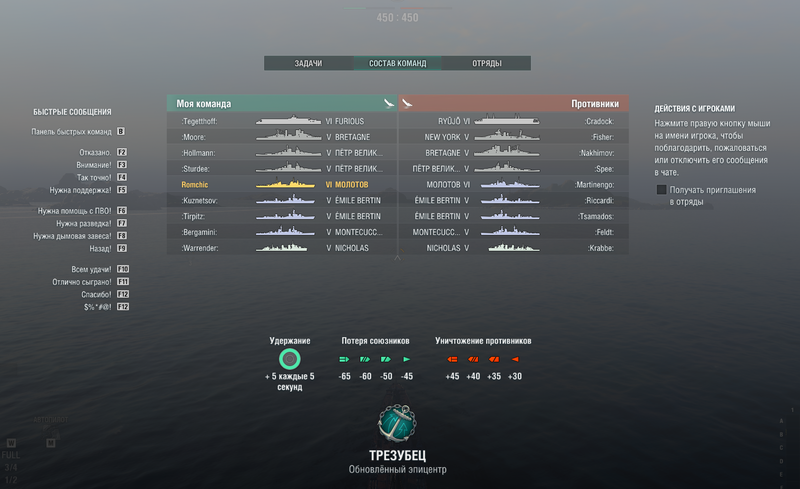Select ally player Kuznetsov row
Image resolution: width=800 pixels, height=489 pixels.
(282, 200)
